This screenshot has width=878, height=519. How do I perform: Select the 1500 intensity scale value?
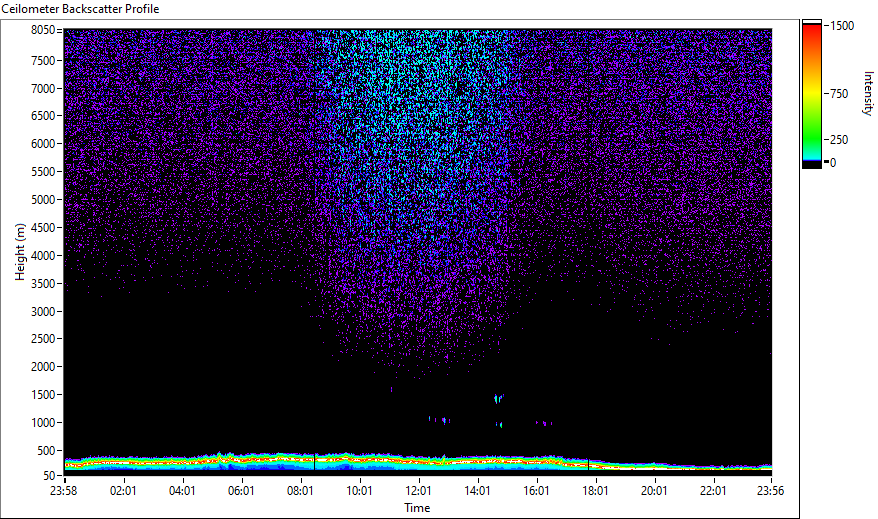[842, 26]
